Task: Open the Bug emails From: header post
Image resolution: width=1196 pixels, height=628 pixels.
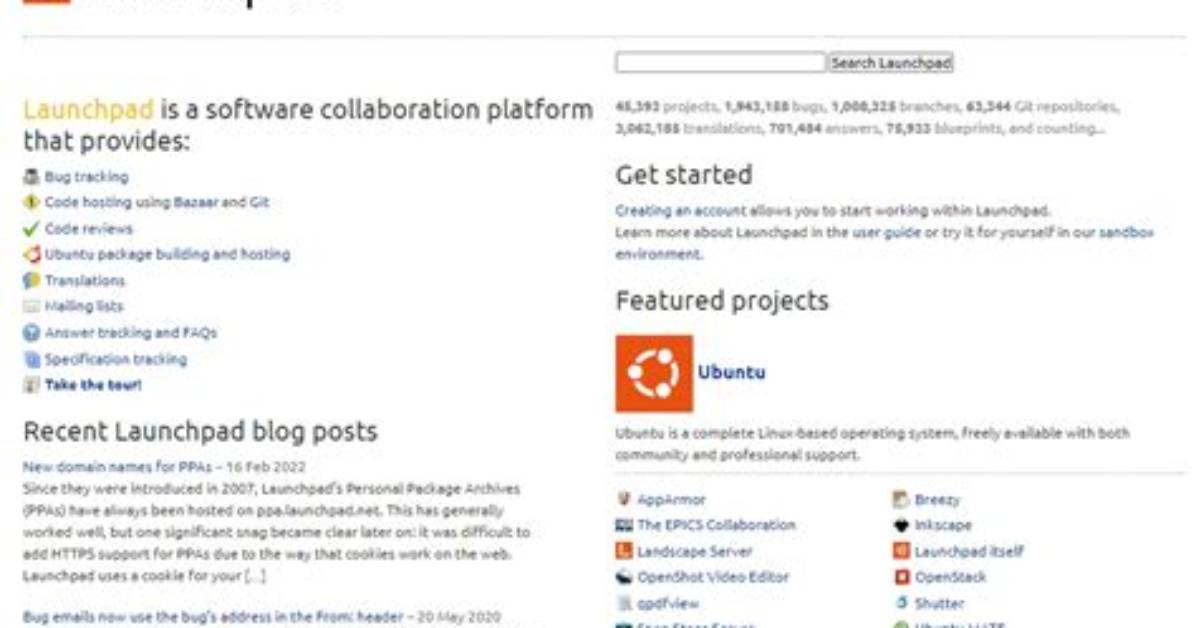Action: (213, 617)
